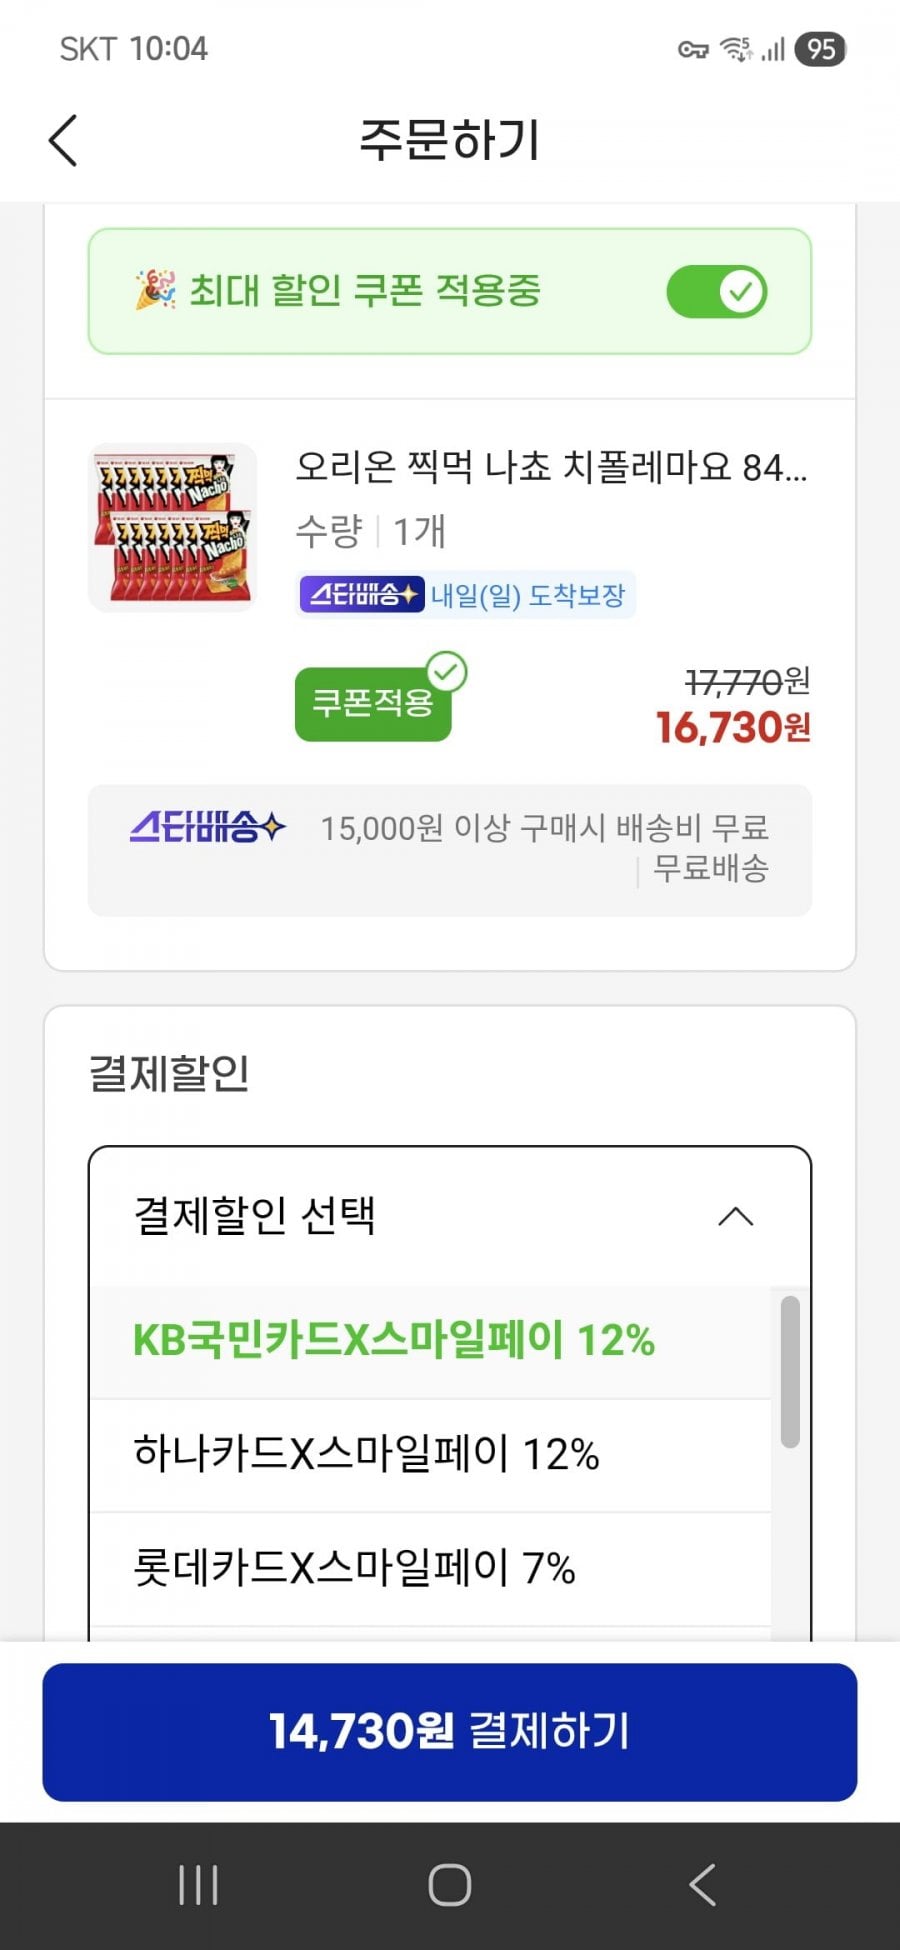The height and width of the screenshot is (1950, 900).
Task: Tap the Android system back icon
Action: (702, 1886)
